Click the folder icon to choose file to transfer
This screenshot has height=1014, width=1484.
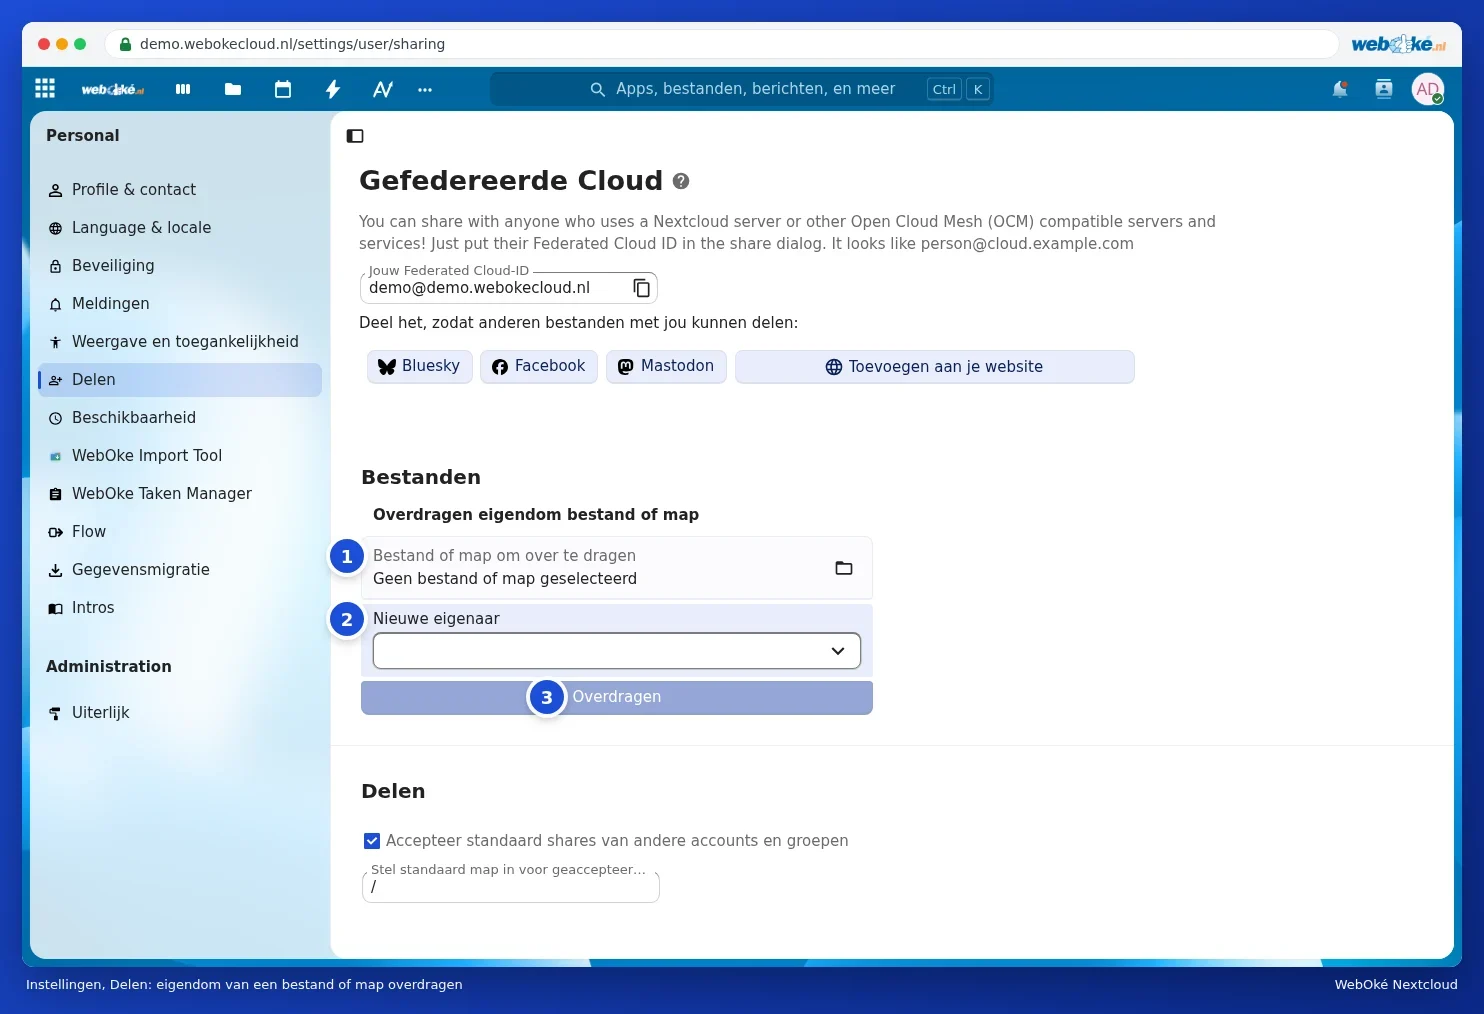pos(844,568)
